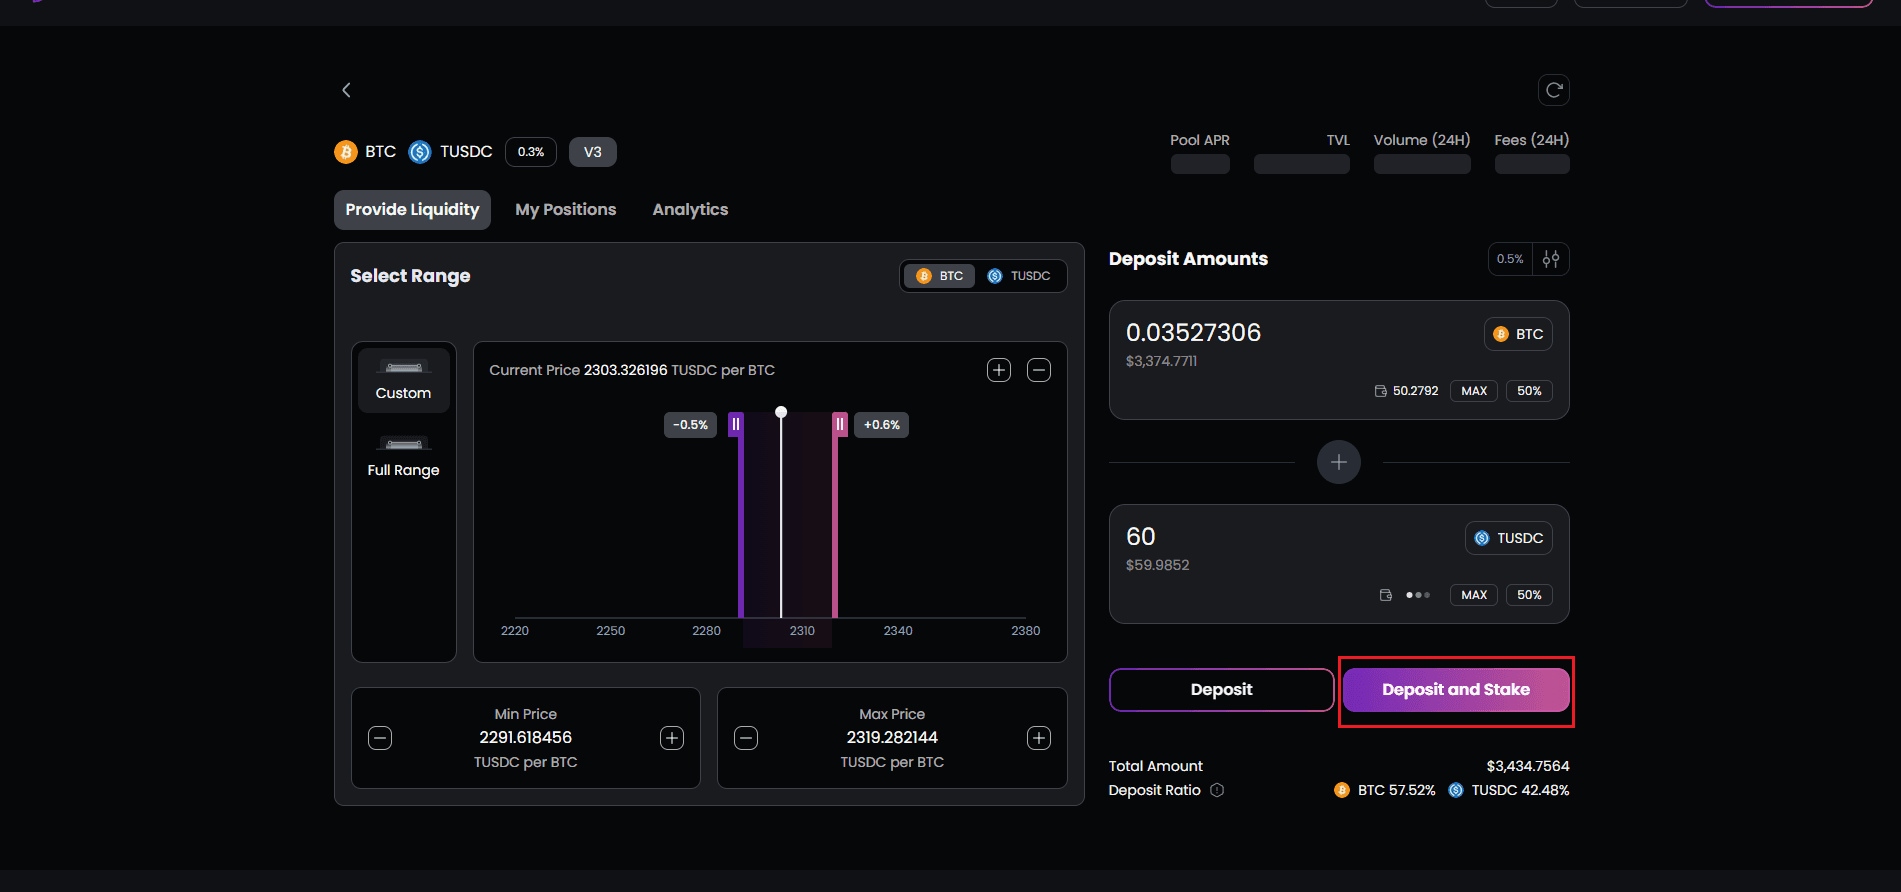Click the Max Price value 2319.282144
Screen dimensions: 1901x892
[892, 738]
